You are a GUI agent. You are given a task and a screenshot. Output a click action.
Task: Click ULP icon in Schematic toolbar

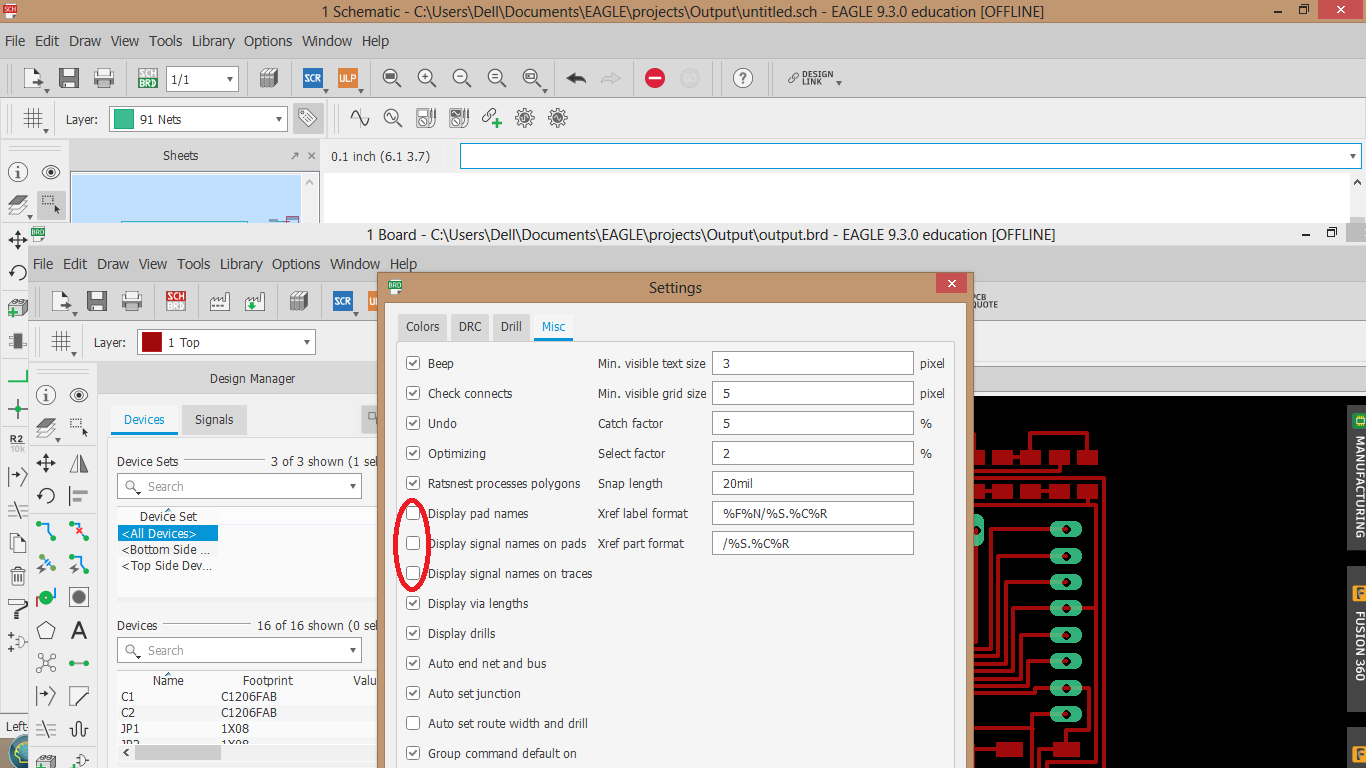pyautogui.click(x=347, y=78)
